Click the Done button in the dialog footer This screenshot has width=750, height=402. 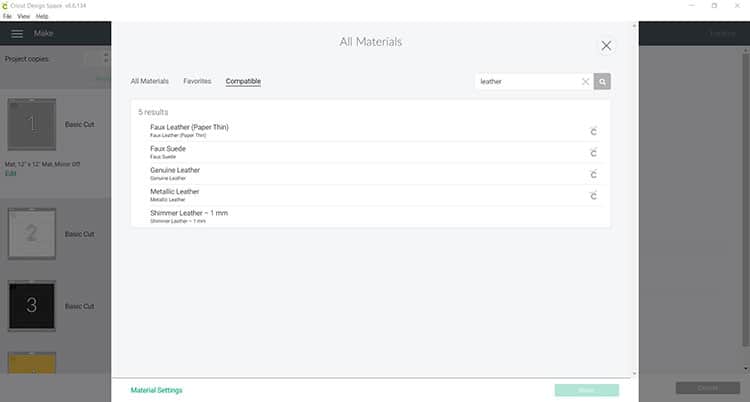point(587,390)
